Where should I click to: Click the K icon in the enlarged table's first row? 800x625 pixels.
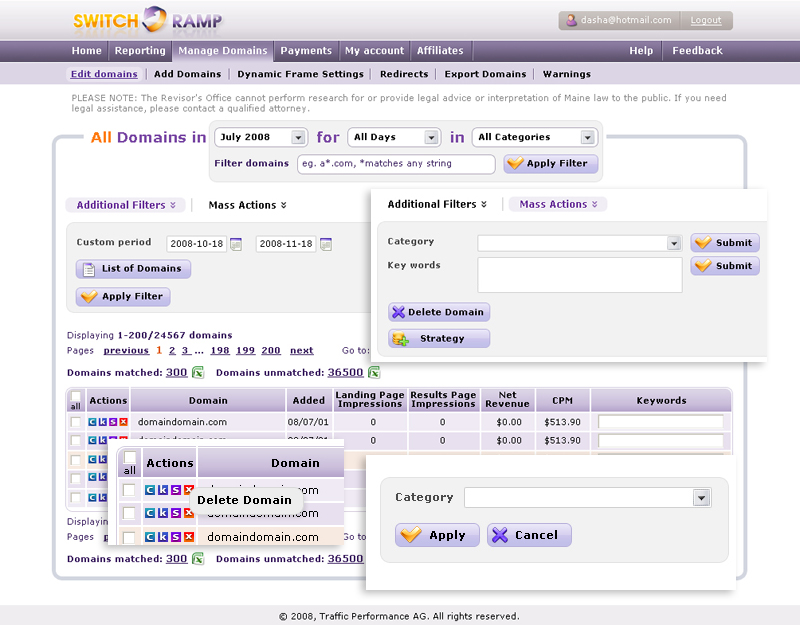[x=163, y=490]
